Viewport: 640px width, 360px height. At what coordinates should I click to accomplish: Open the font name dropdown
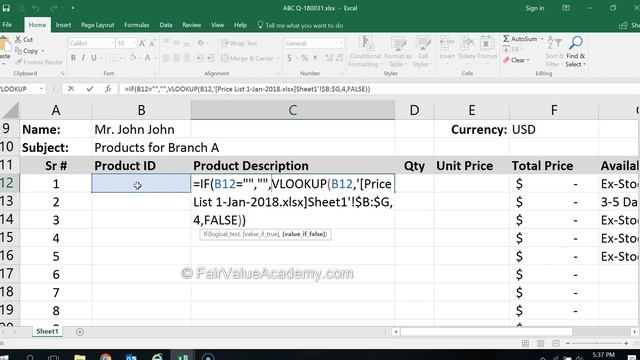pos(111,43)
